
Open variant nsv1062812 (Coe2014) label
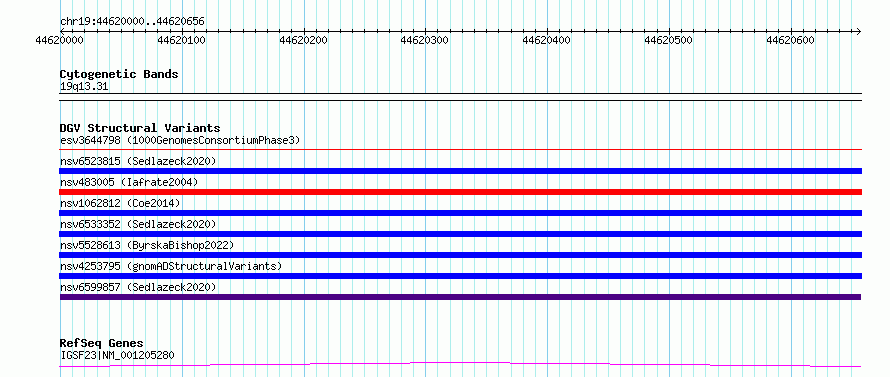[120, 203]
